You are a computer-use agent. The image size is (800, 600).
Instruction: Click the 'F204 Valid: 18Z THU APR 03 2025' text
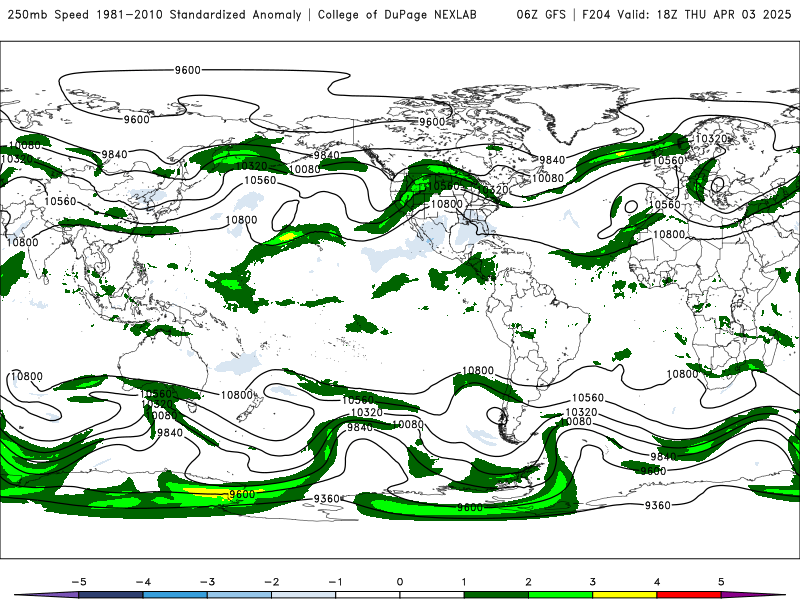[686, 15]
